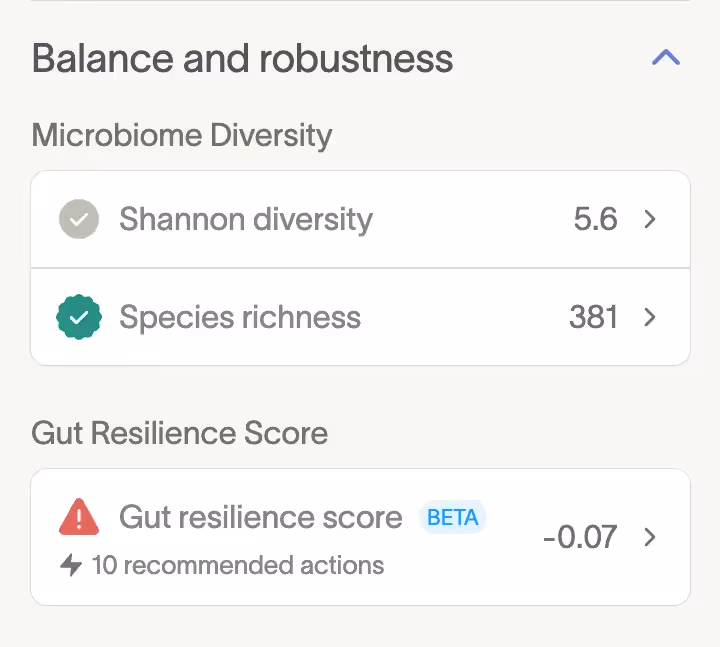Click the Gut Resilience Score subheading
The height and width of the screenshot is (647, 720).
[180, 433]
